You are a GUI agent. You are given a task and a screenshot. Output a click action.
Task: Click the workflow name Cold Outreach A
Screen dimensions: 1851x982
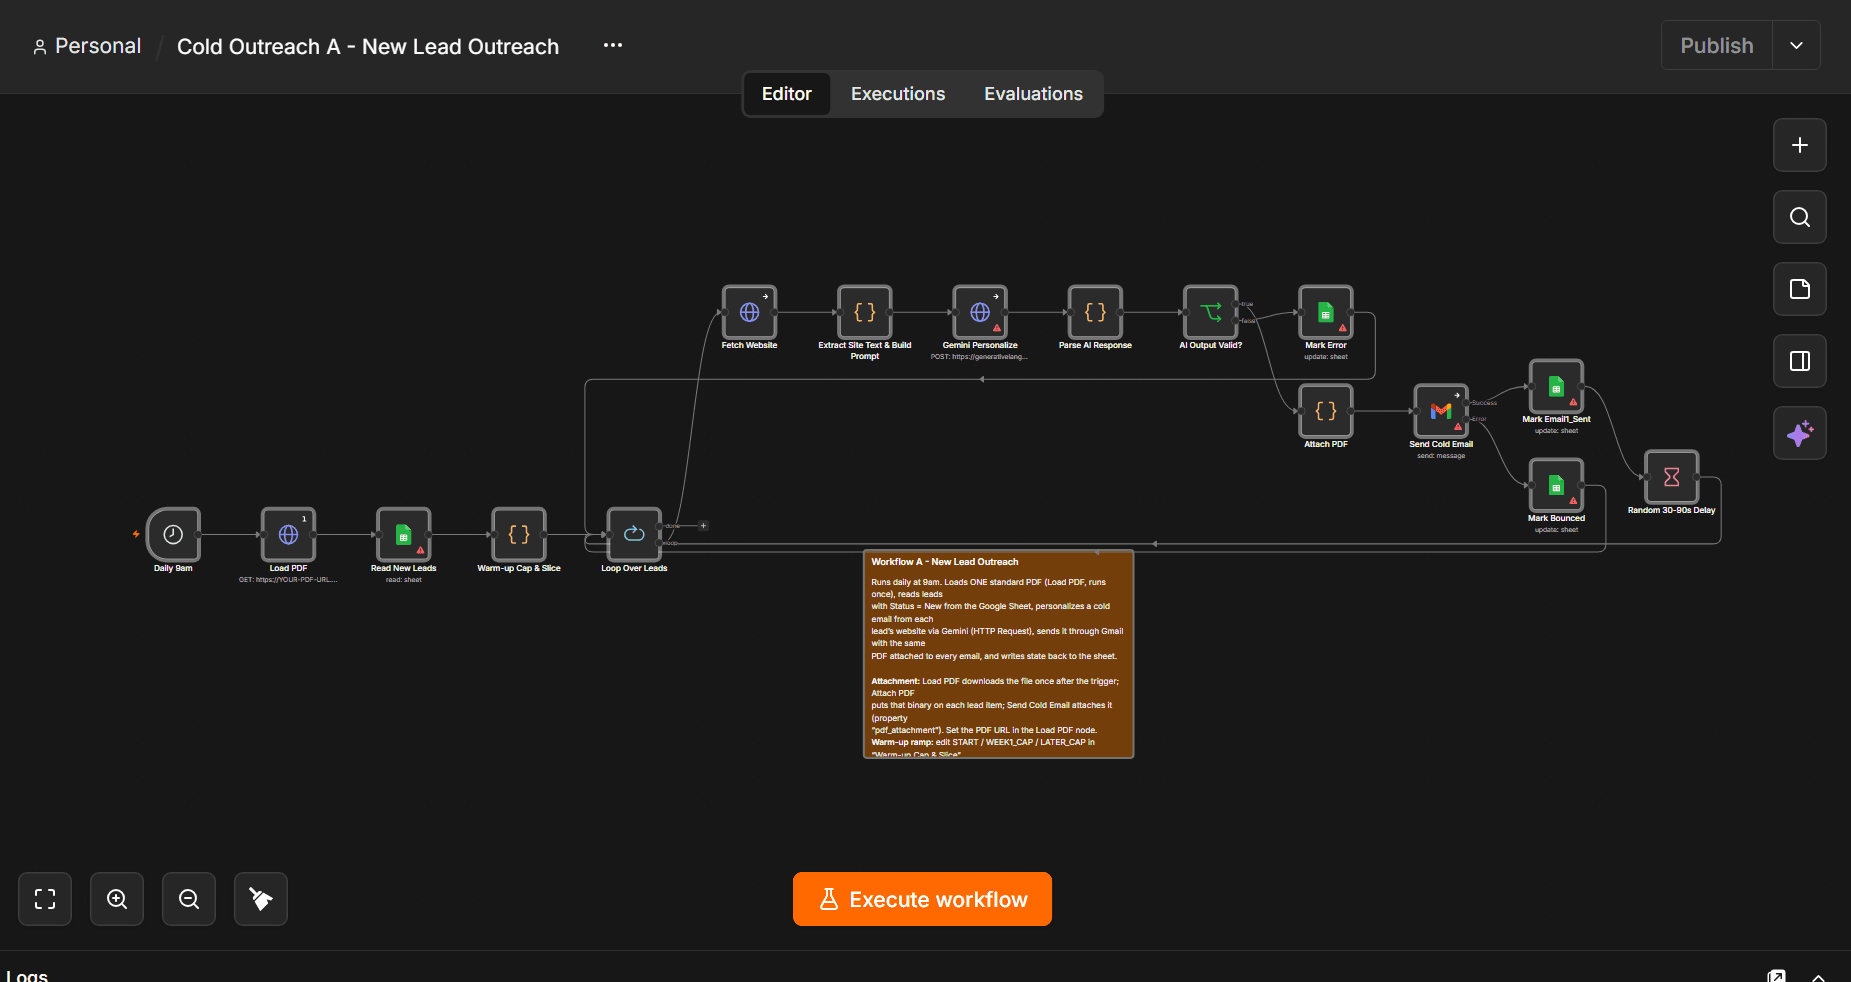(x=368, y=47)
